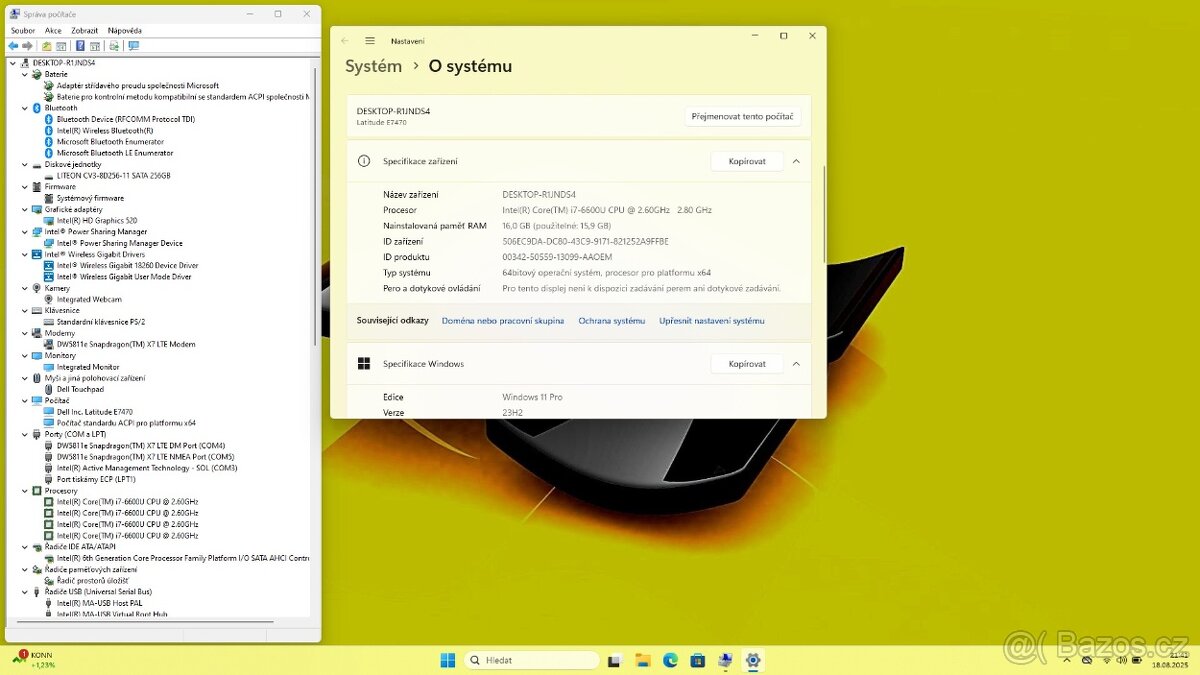Click the Forward navigation arrow
Screen dimensions: 1200x675
coord(27,45)
